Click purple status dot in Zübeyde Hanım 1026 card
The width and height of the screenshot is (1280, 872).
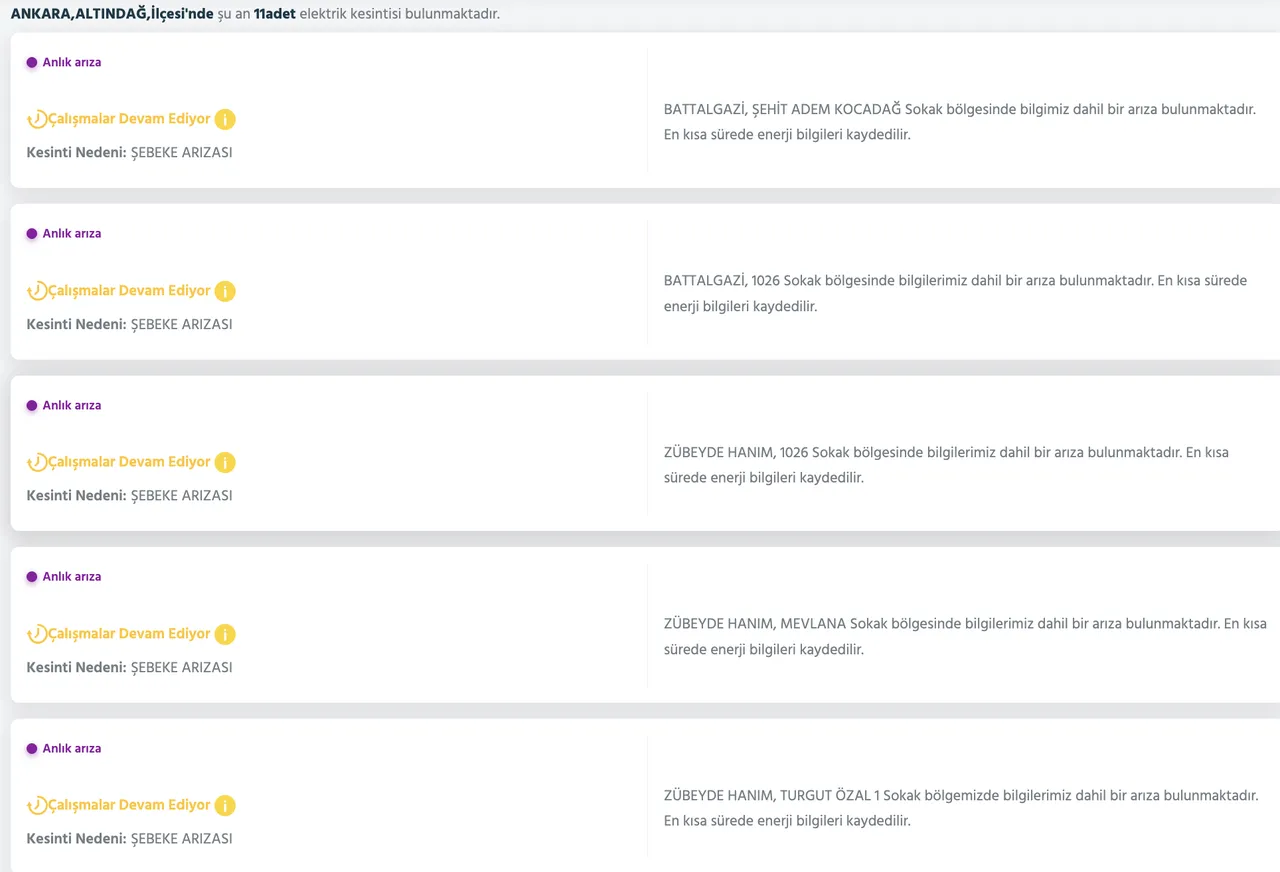[32, 406]
